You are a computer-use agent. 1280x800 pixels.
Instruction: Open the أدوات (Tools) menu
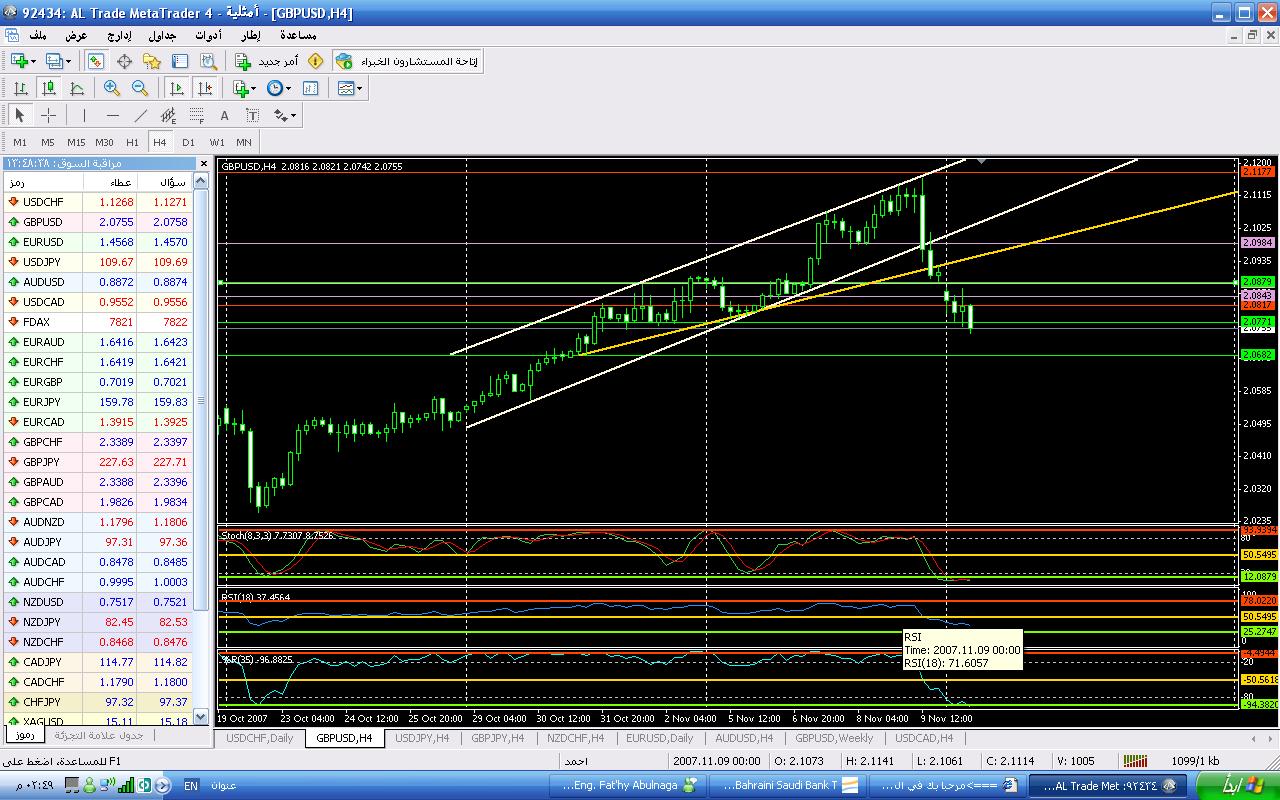click(x=208, y=35)
